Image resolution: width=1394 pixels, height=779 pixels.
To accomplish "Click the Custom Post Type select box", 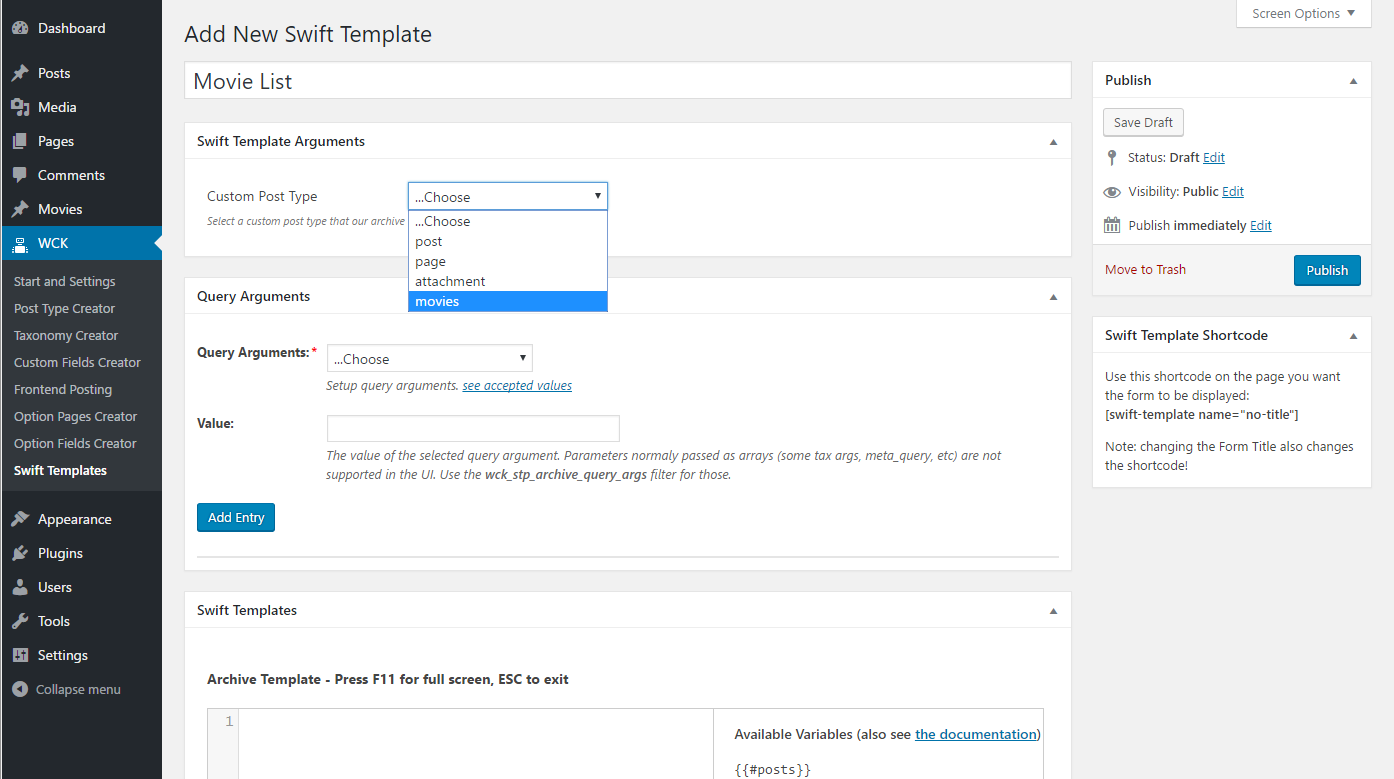I will point(508,196).
